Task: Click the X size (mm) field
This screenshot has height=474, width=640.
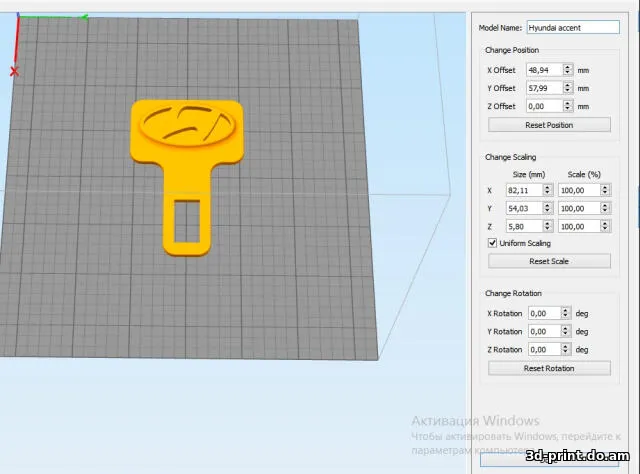Action: 525,190
